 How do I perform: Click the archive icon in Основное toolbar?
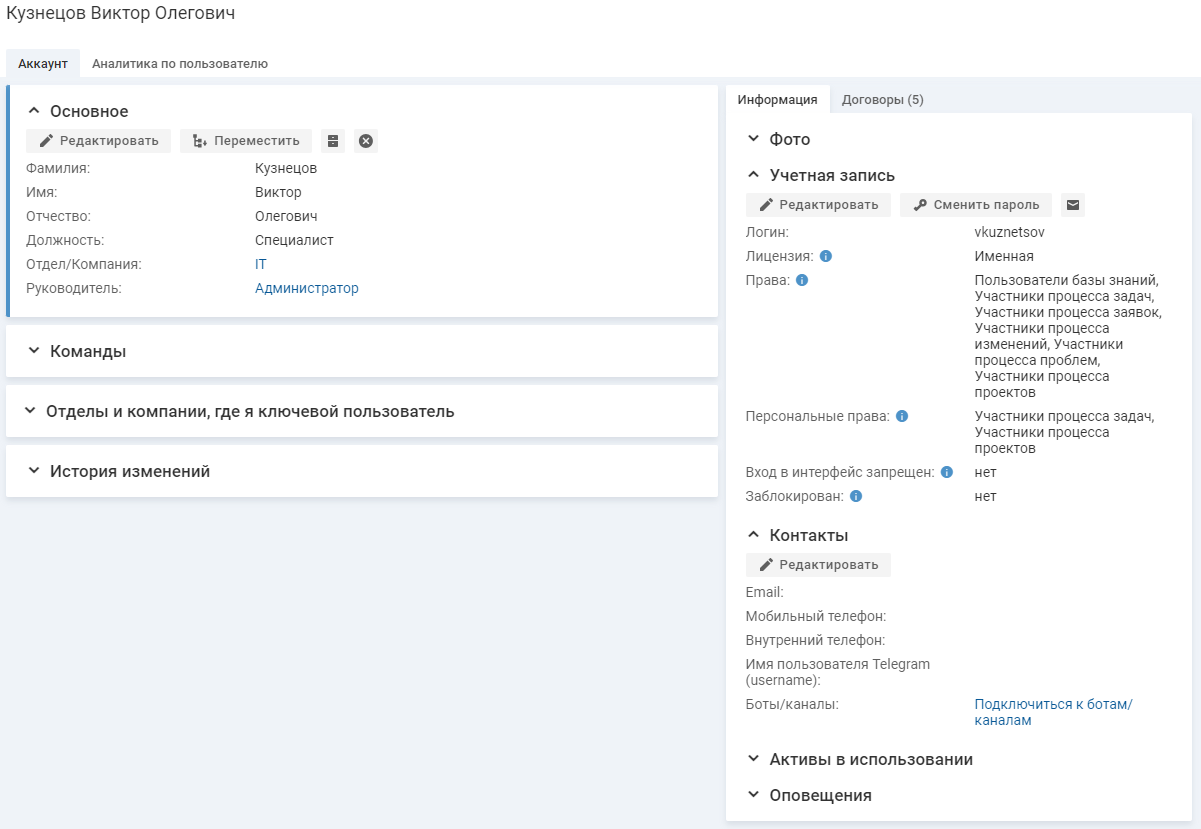point(333,141)
